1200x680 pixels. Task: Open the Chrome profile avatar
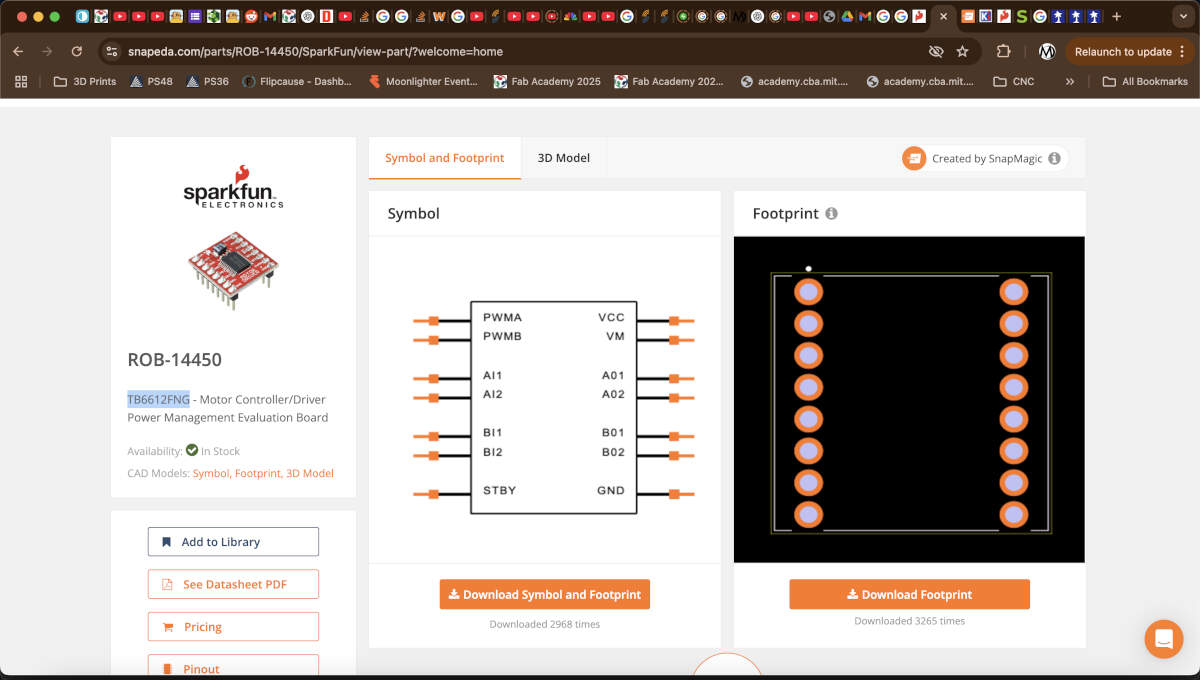(x=1047, y=51)
